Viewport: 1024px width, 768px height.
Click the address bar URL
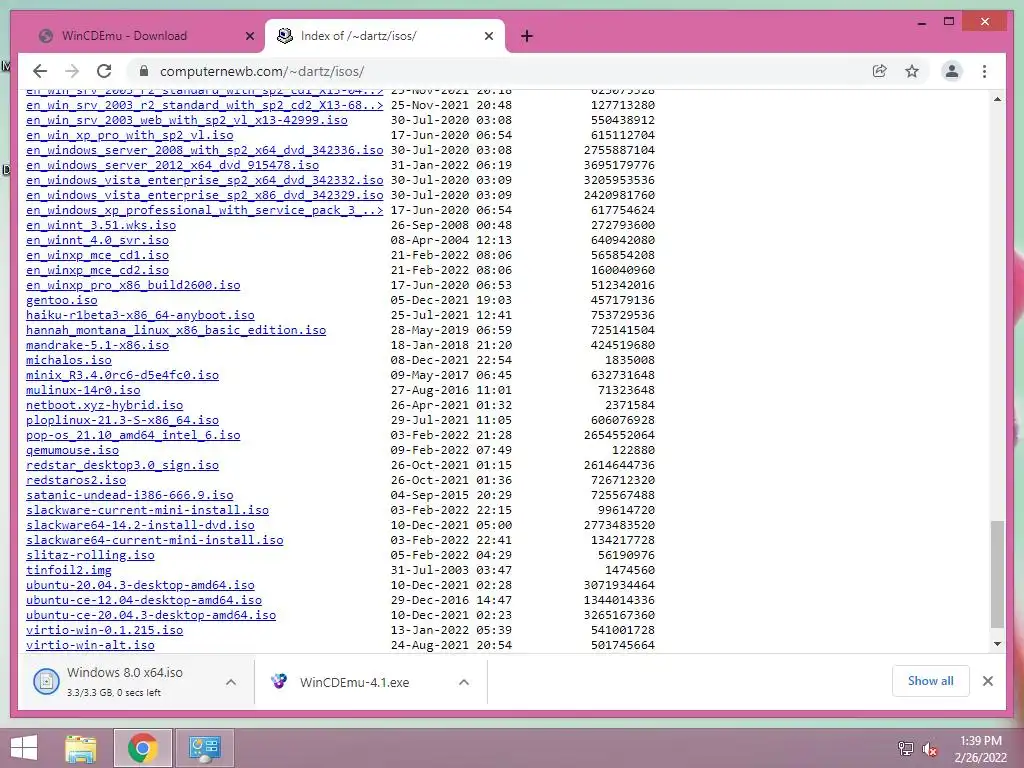pos(262,71)
